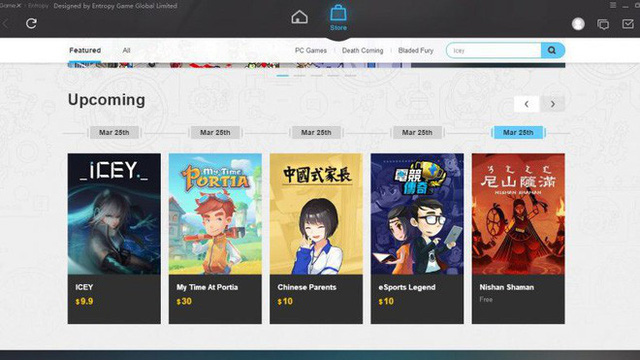
Task: Open Chinese Parents game cover
Action: point(316,214)
